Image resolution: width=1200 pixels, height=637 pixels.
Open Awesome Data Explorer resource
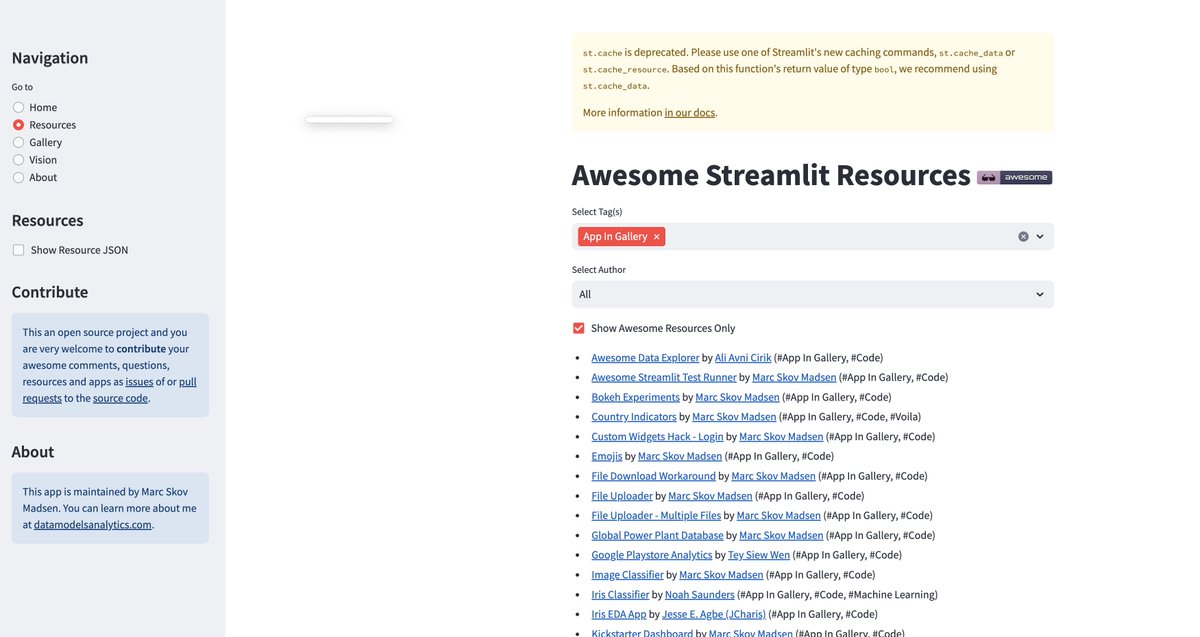645,357
